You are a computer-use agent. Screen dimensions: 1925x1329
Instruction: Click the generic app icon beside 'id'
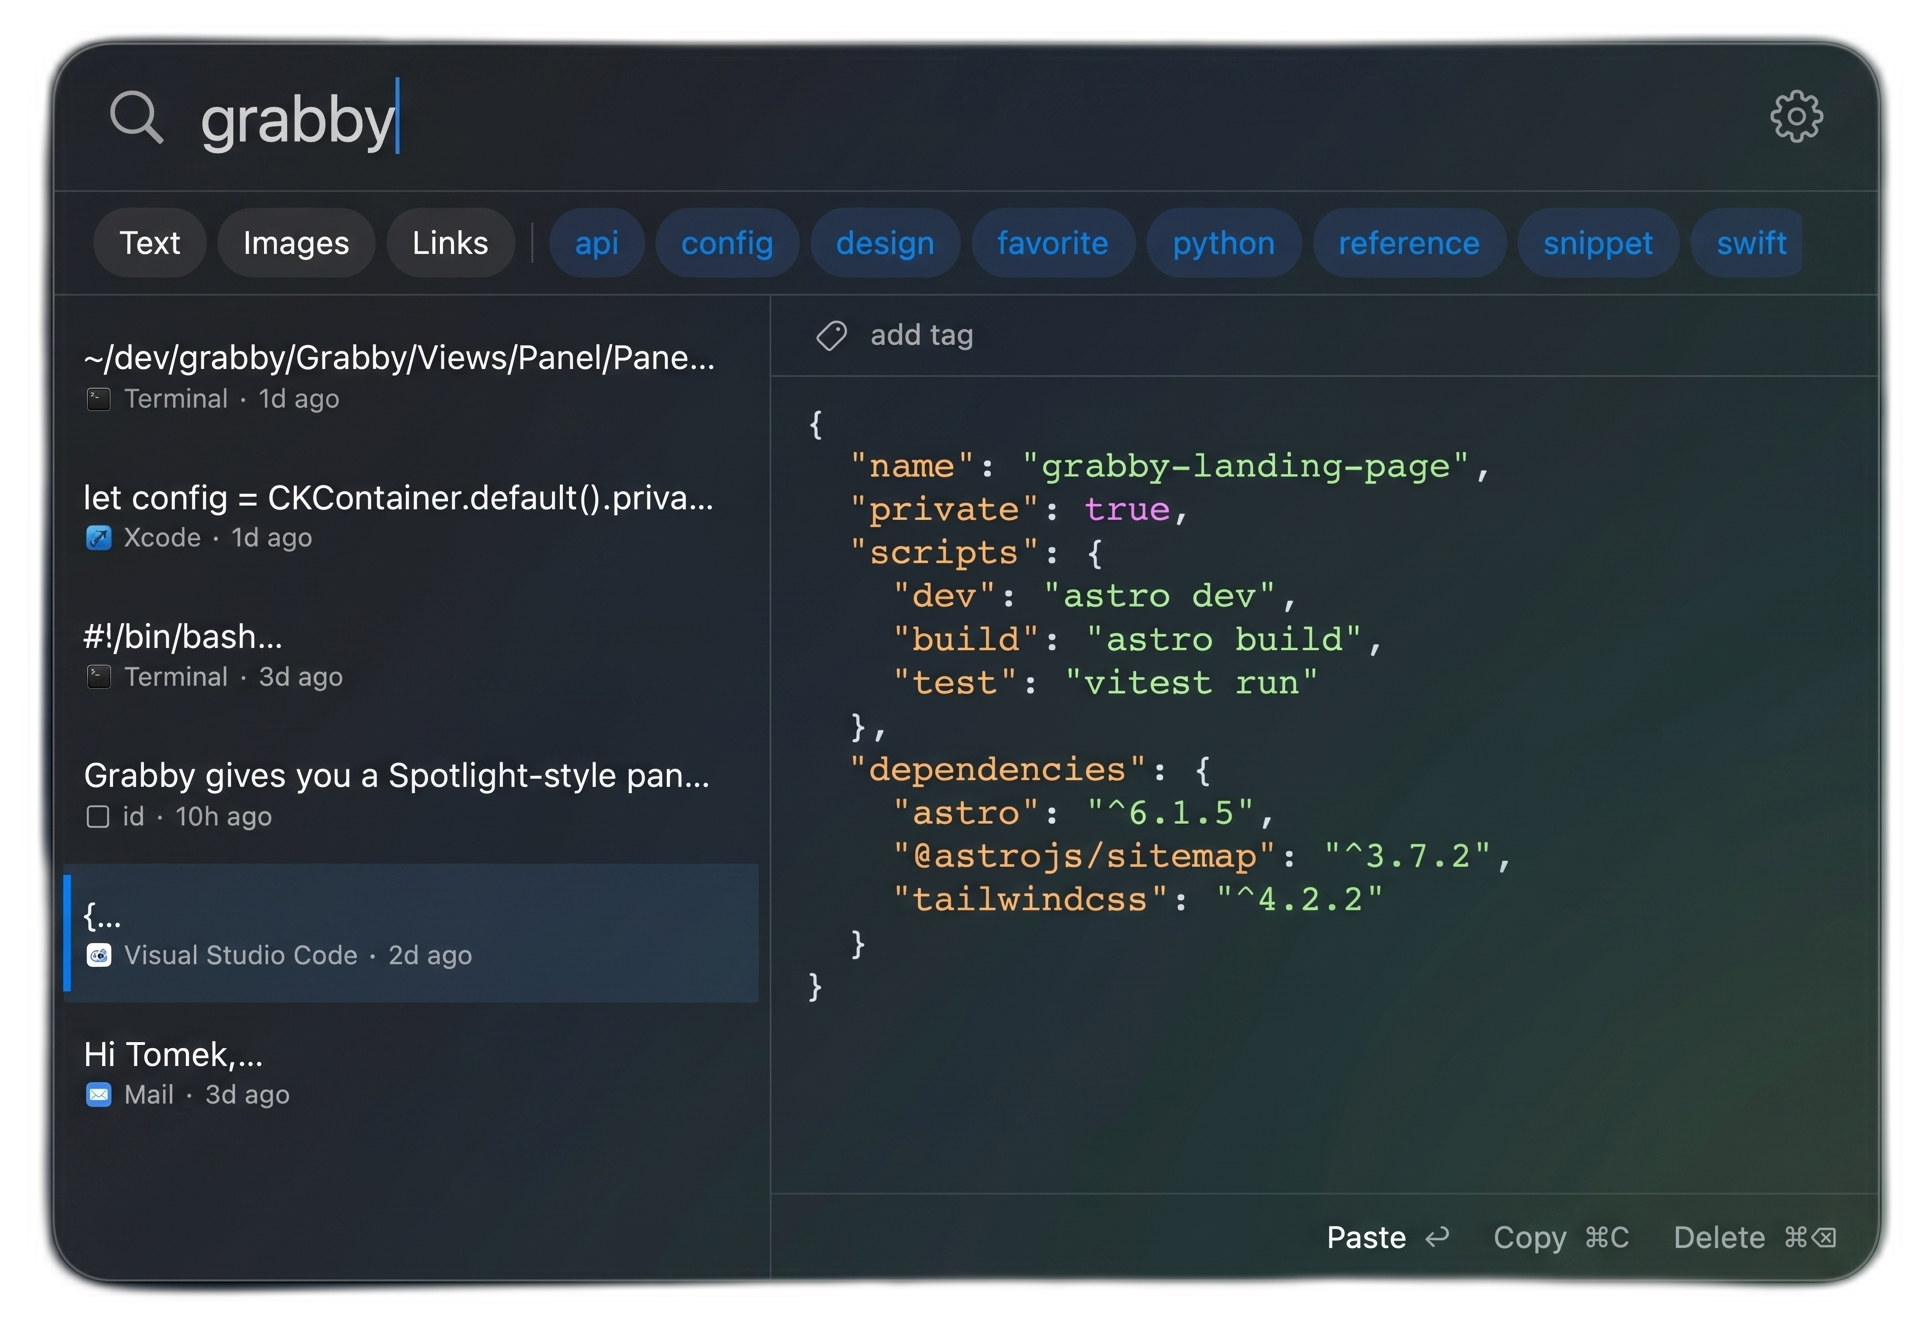pyautogui.click(x=98, y=817)
